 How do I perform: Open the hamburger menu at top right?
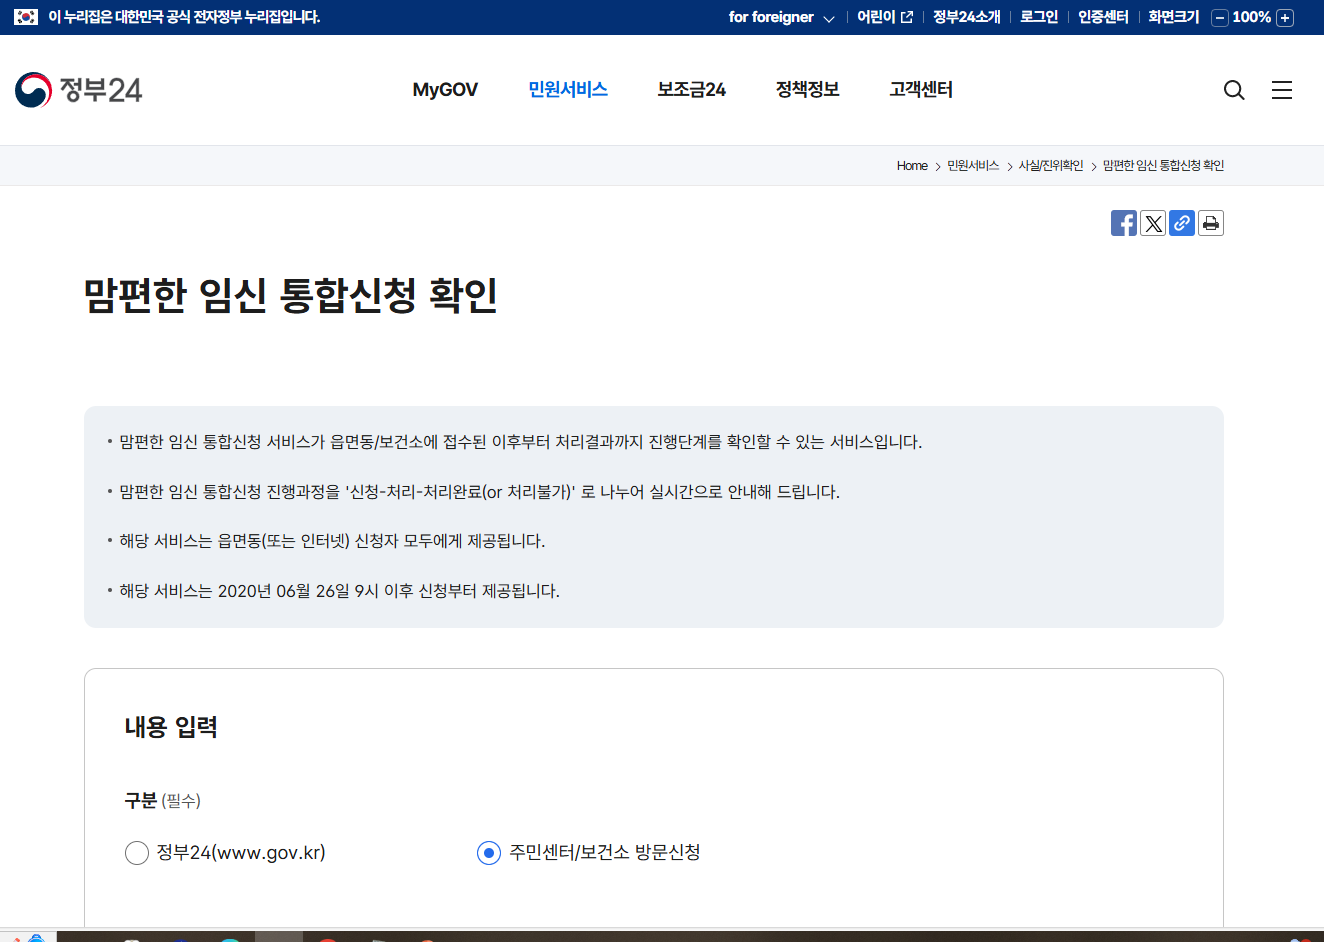[x=1281, y=90]
